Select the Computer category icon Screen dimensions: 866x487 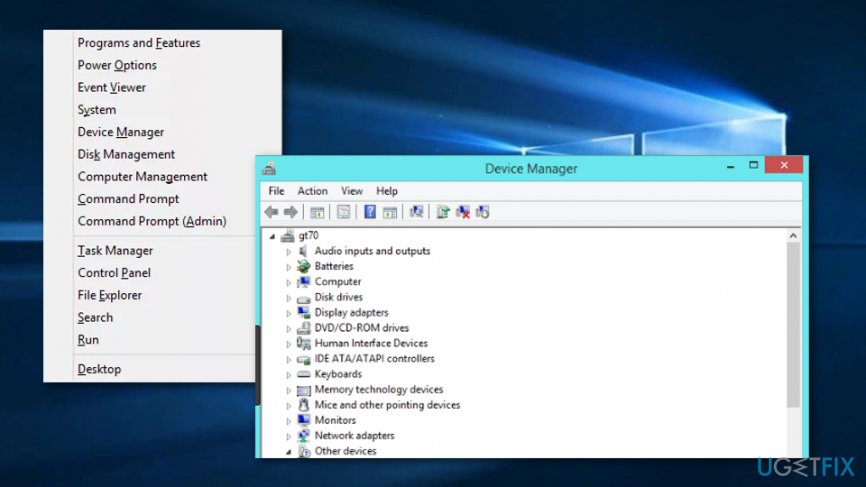[x=303, y=282]
